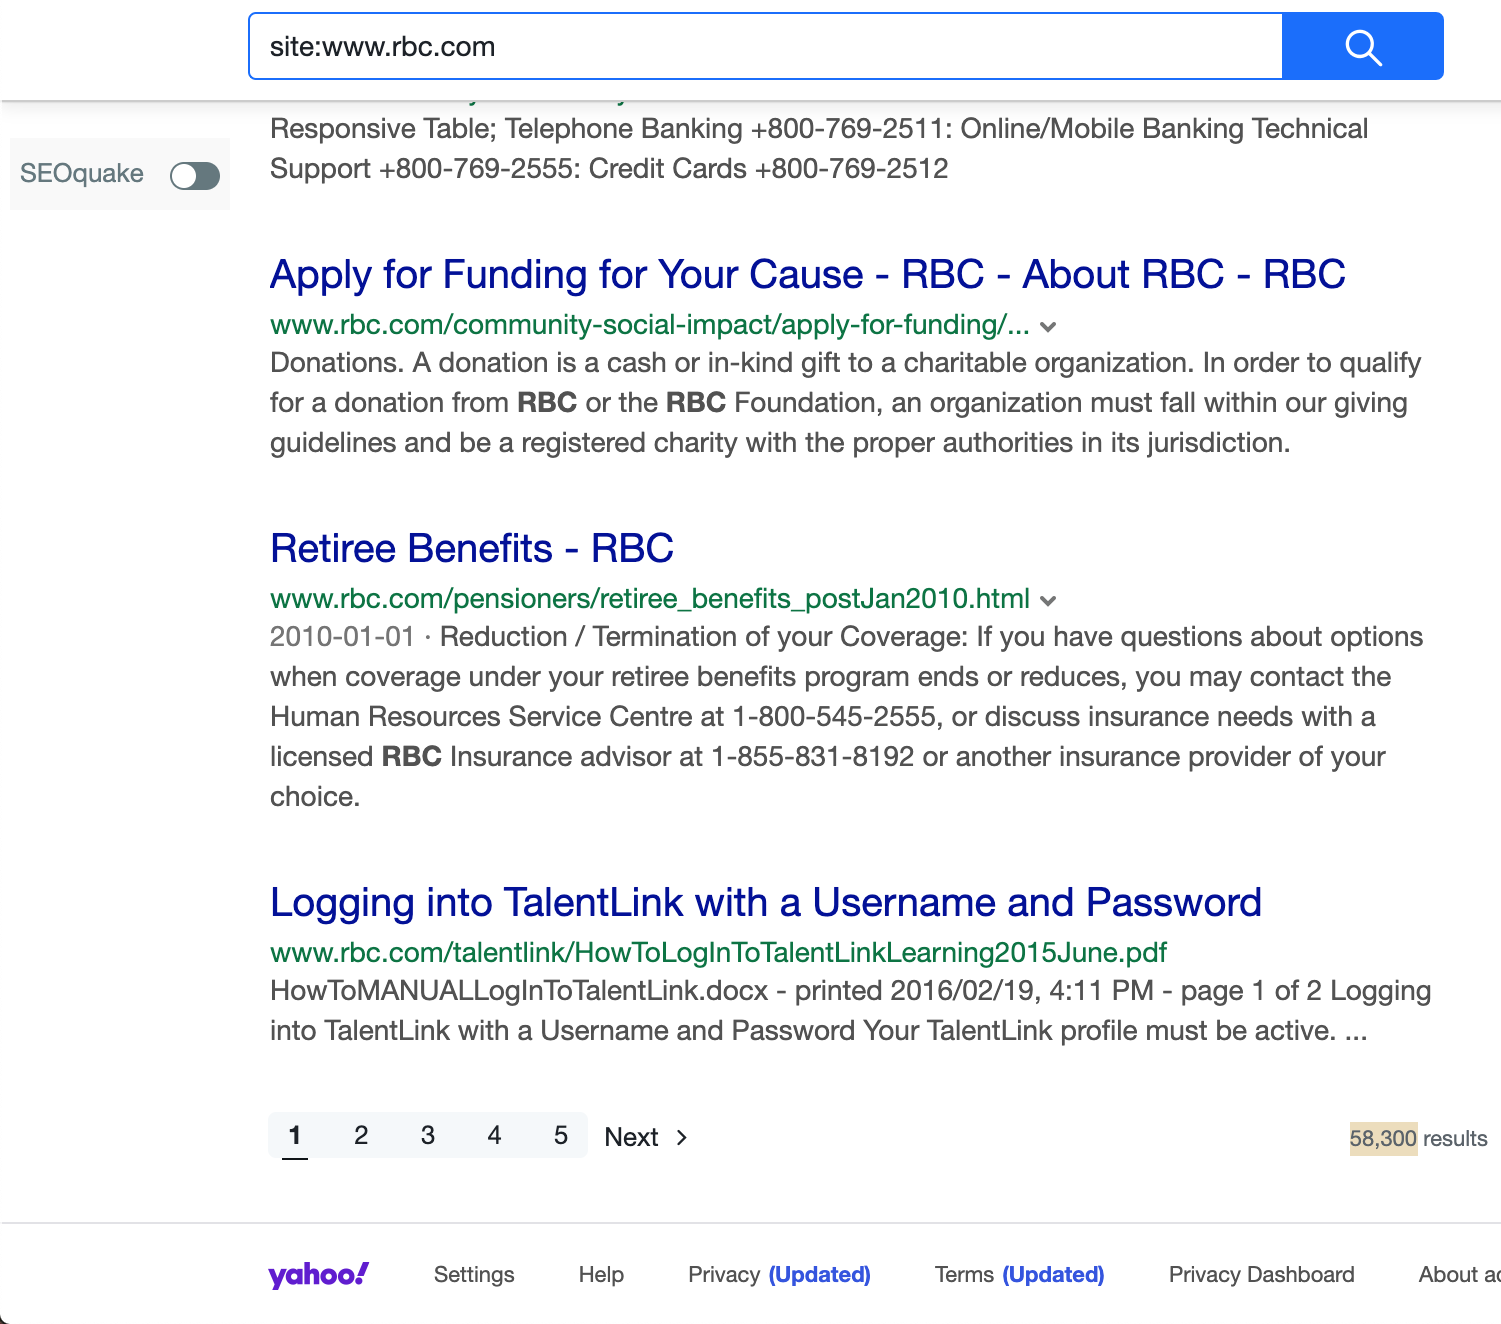Click the '58,300 results' count text
The image size is (1501, 1324).
click(x=1418, y=1138)
